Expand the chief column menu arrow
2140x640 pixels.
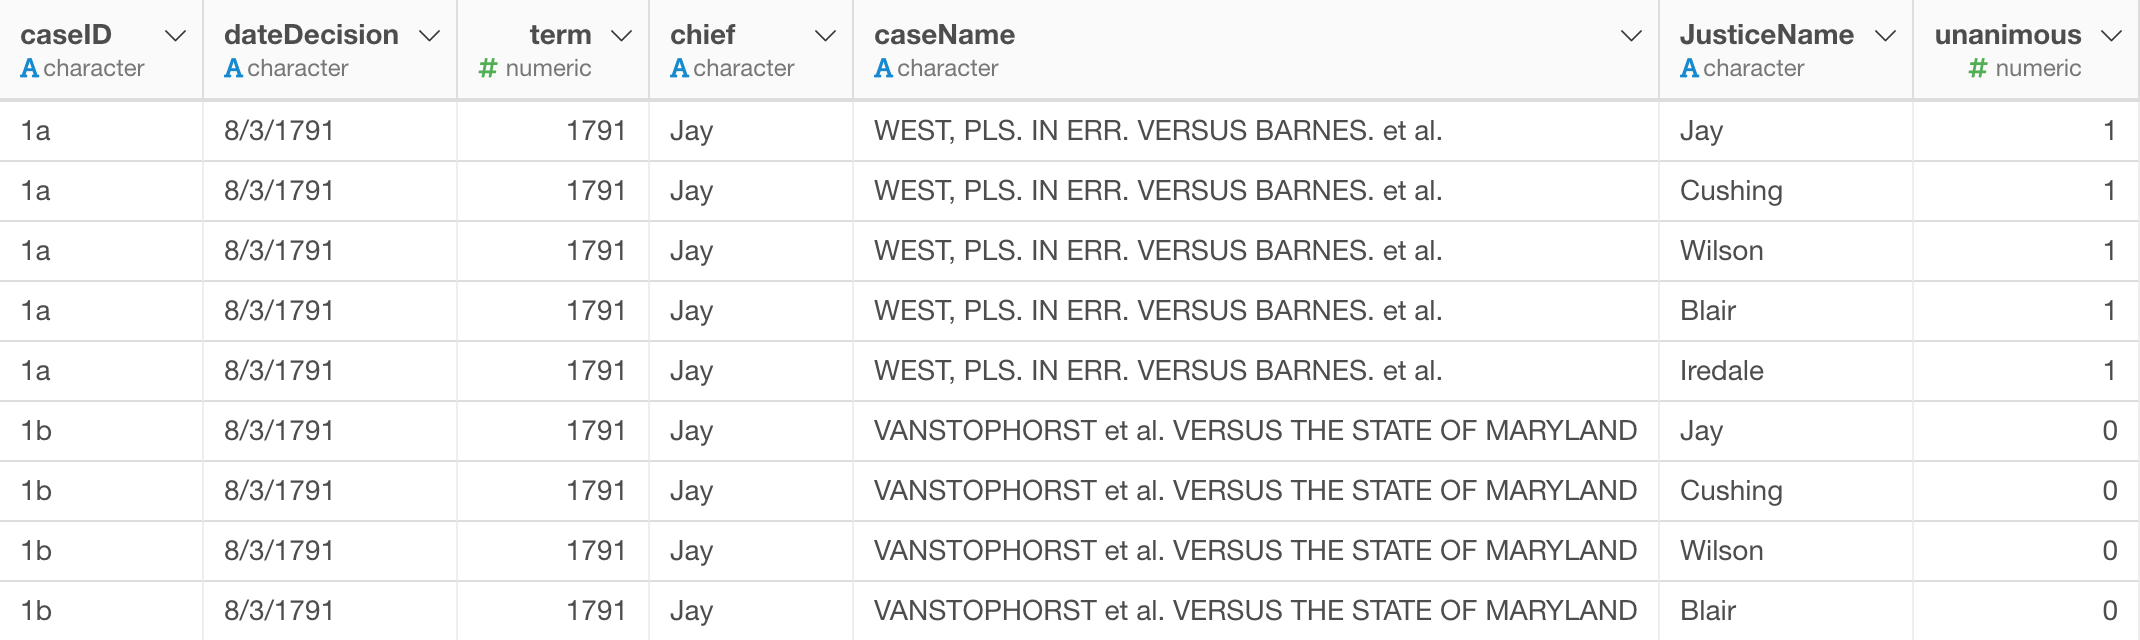pos(825,36)
